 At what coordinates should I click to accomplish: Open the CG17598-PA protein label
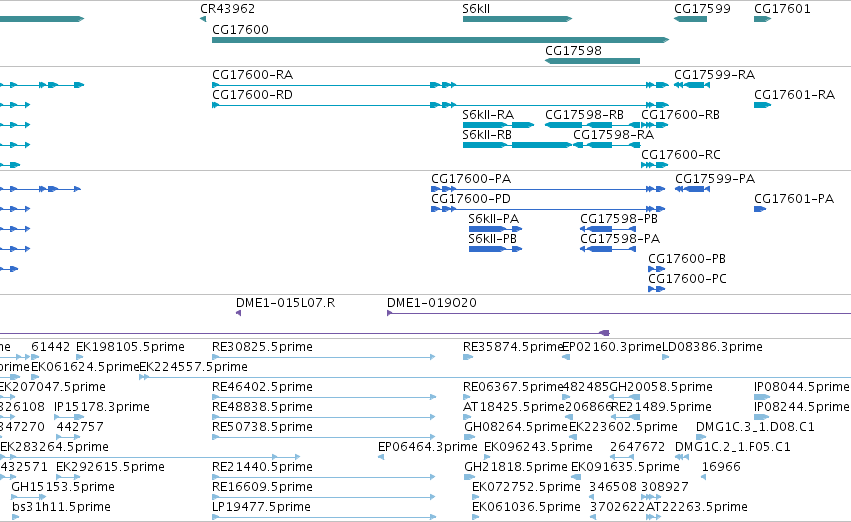620,239
